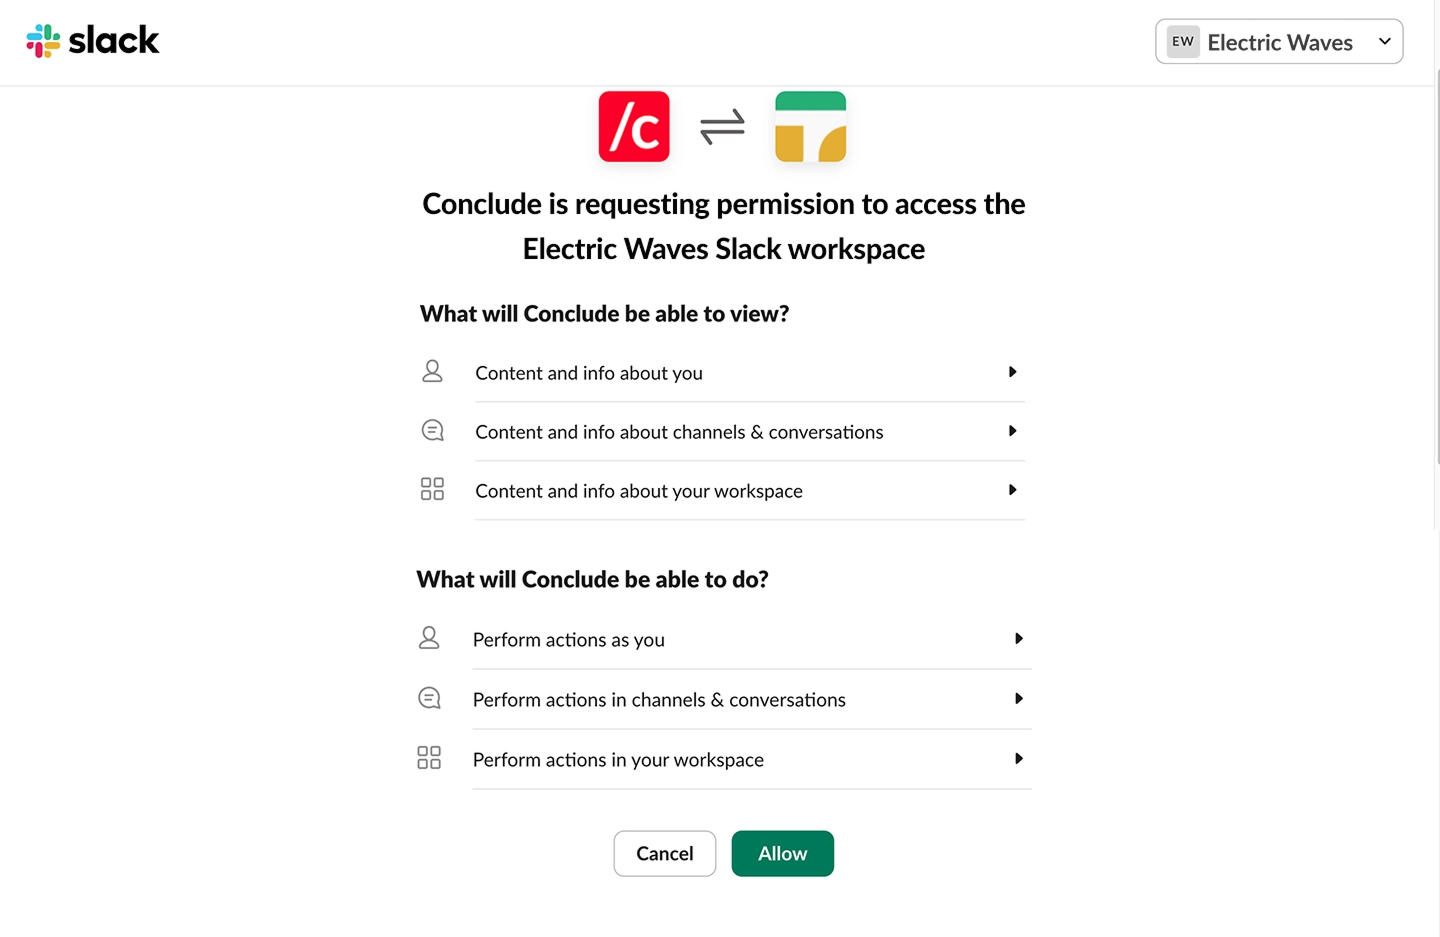Click the grid icon beside Perform actions in your workspace
The width and height of the screenshot is (1440, 937).
429,757
